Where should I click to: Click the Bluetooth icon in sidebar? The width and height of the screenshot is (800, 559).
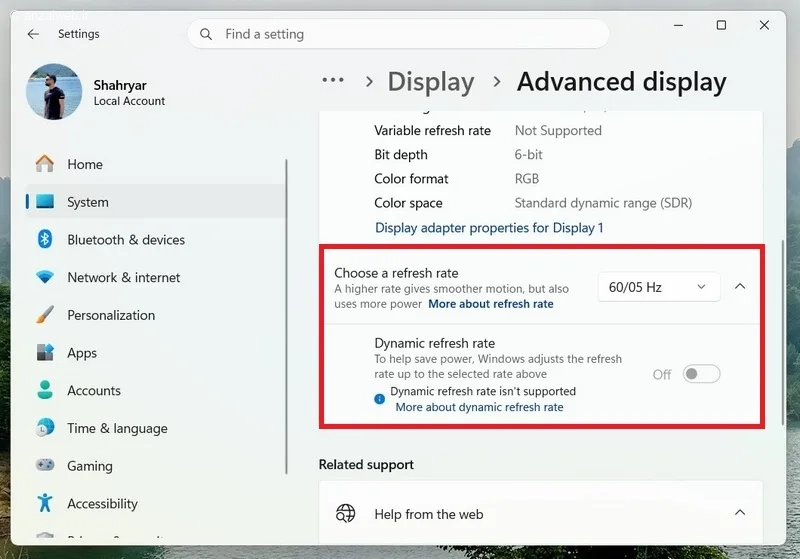(45, 239)
